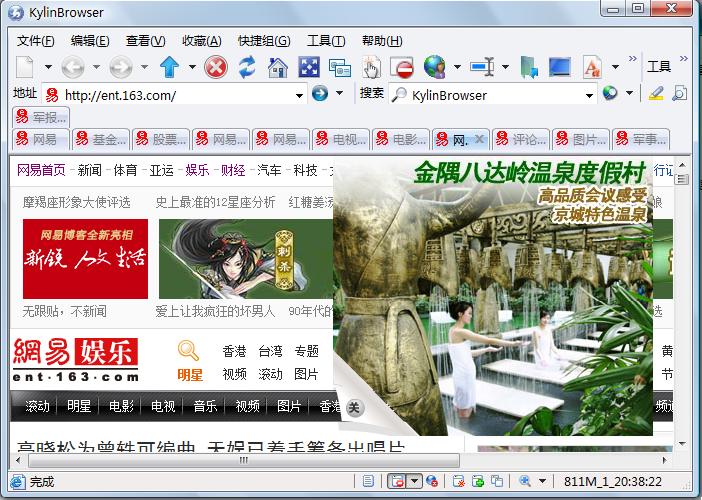Click 音乐 in the black navigation bar

point(205,406)
